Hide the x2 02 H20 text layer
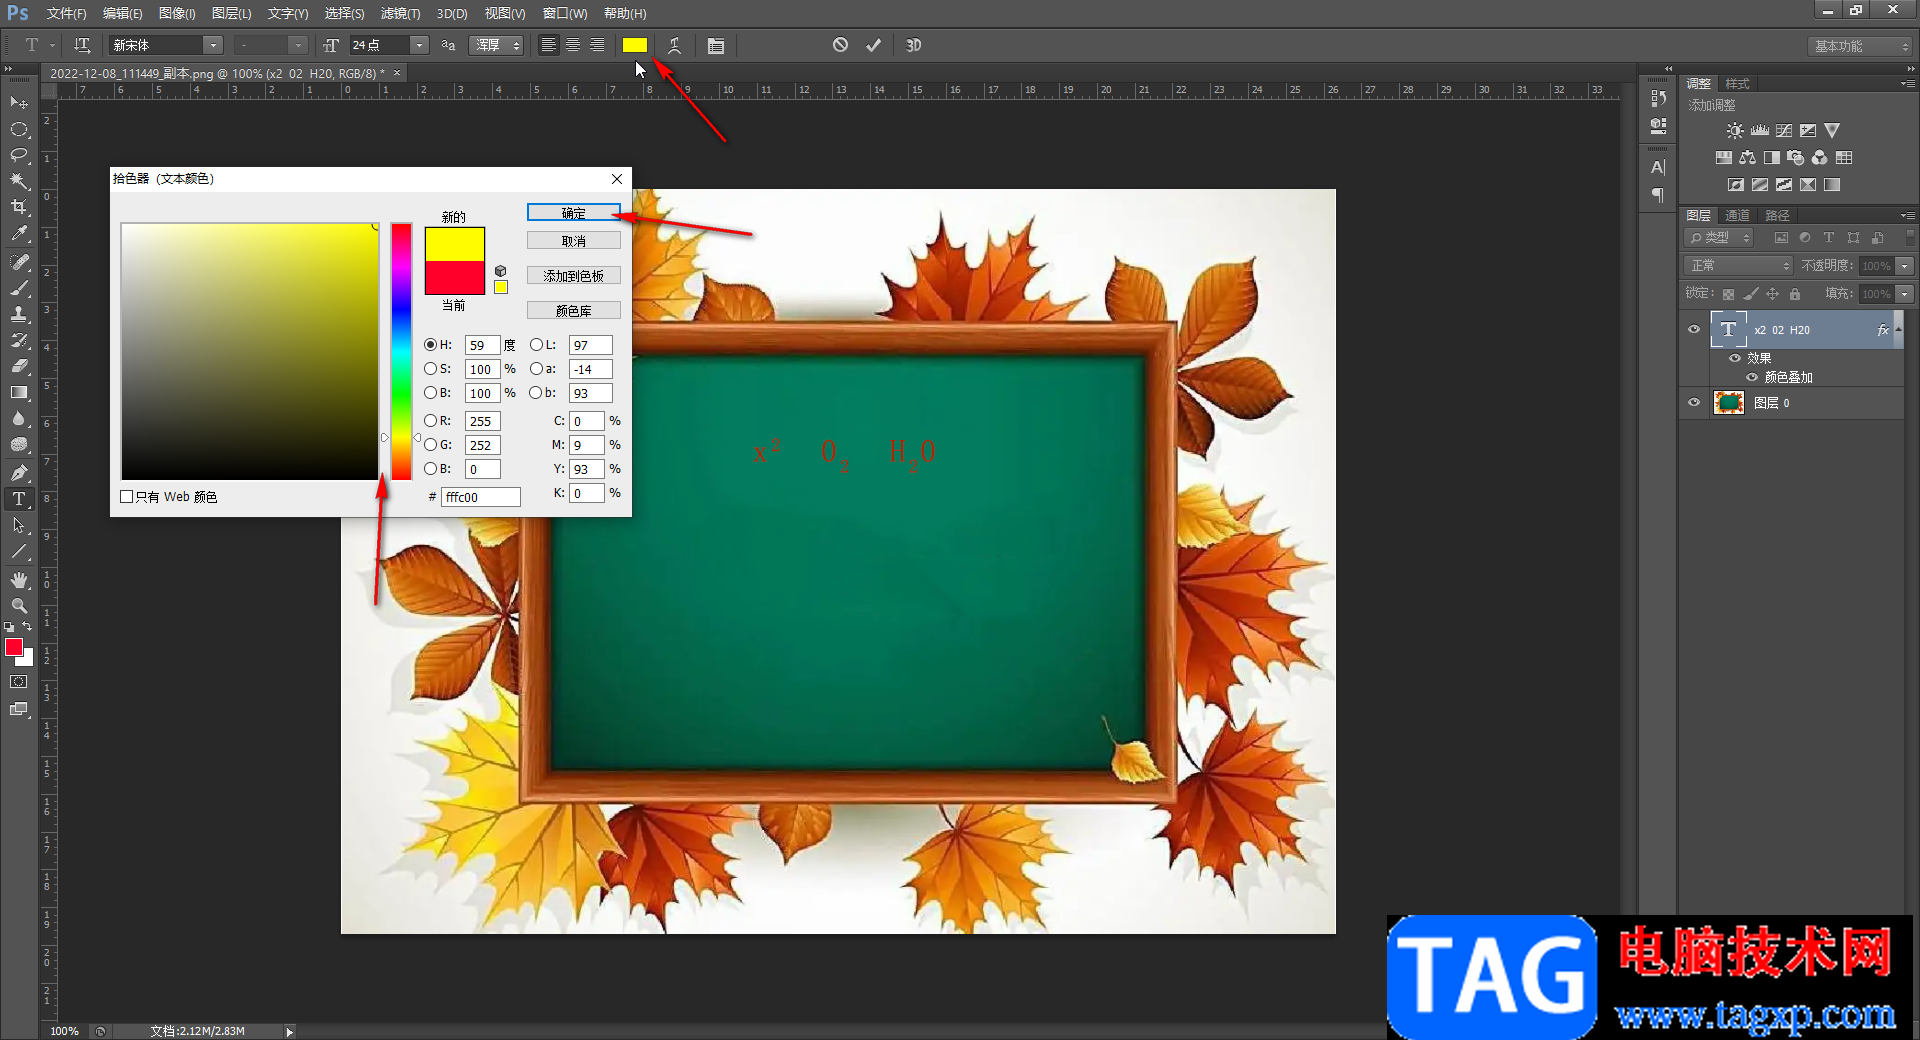 tap(1694, 329)
